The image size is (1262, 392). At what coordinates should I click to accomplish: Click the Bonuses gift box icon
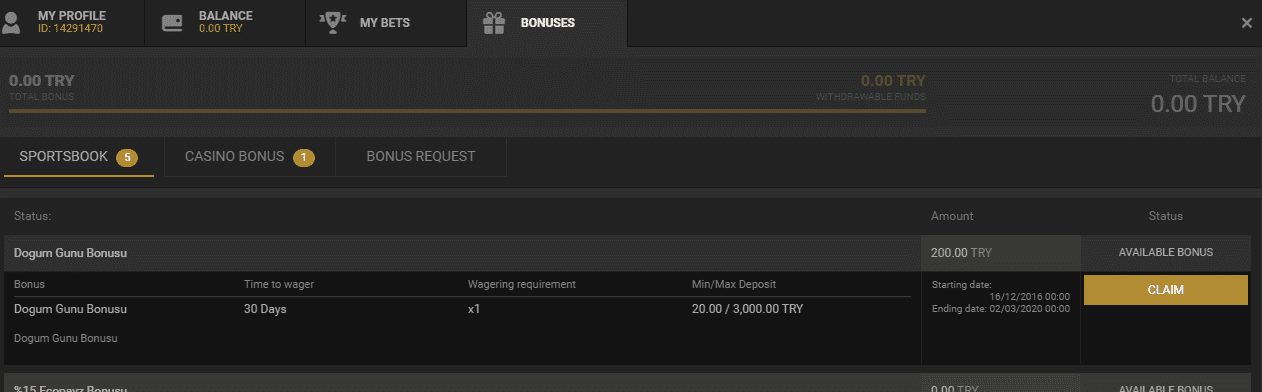(493, 22)
